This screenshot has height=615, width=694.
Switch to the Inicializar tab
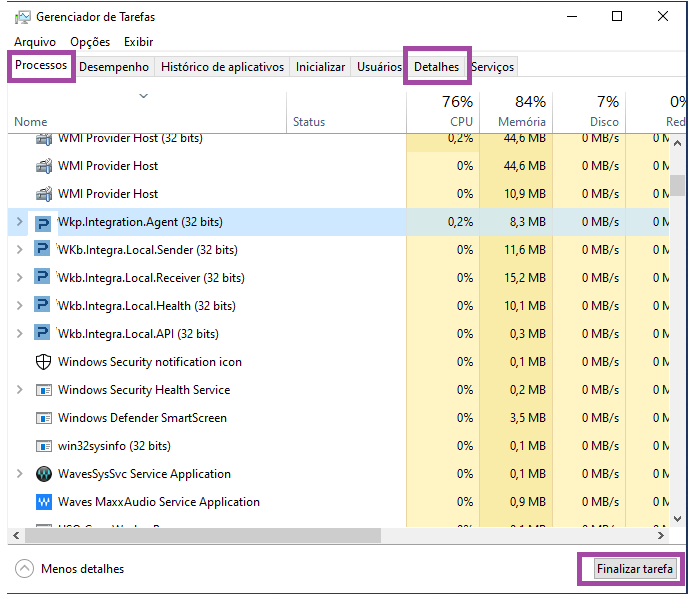click(x=320, y=67)
